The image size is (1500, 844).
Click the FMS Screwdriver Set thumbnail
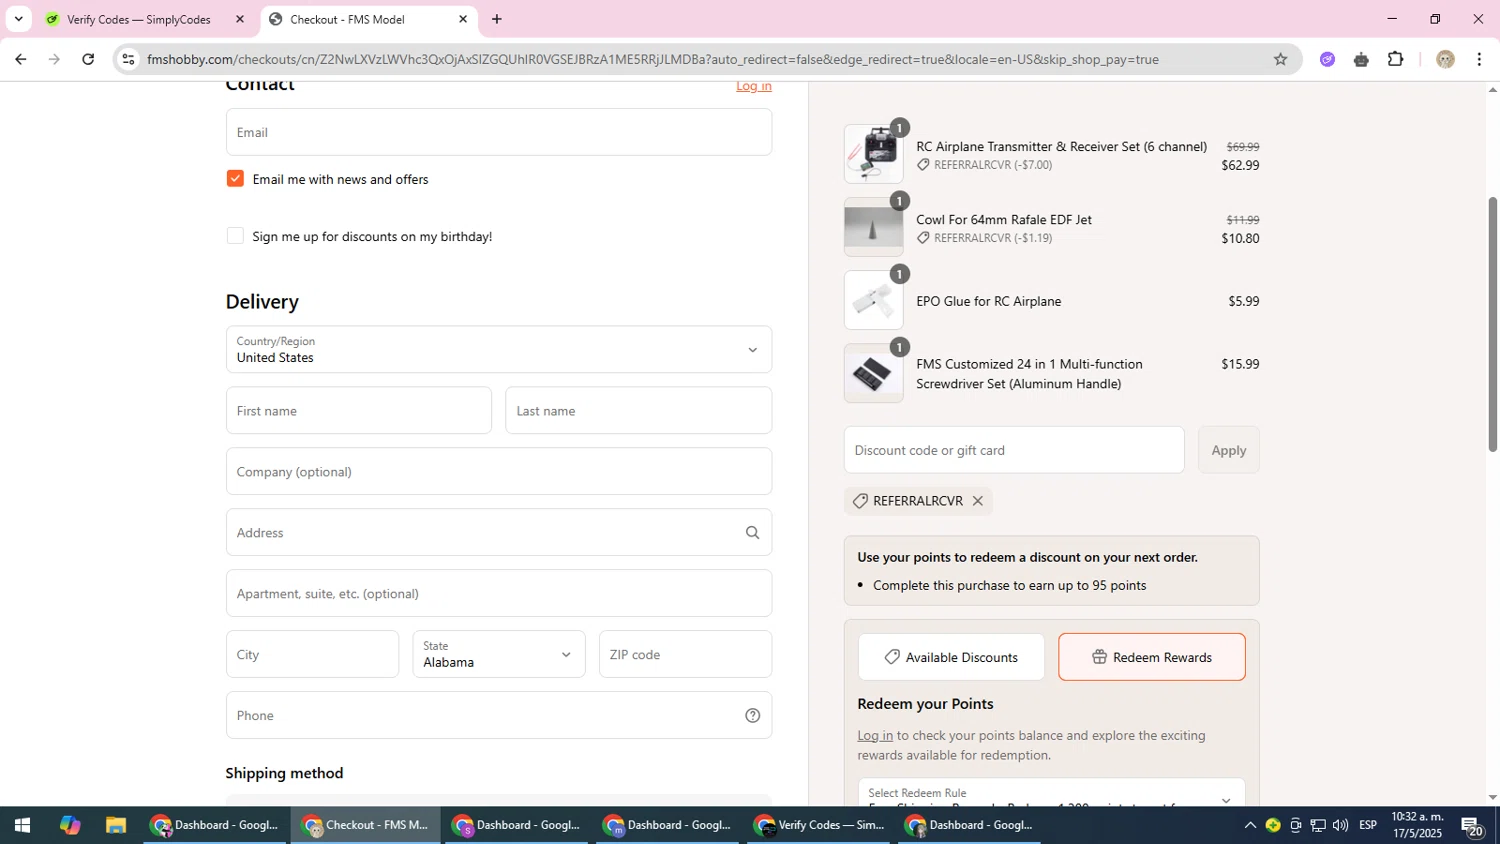click(x=873, y=373)
